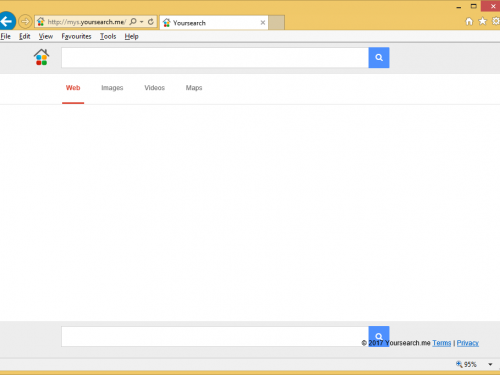Open the Tools menu
Image resolution: width=500 pixels, height=375 pixels.
[108, 36]
